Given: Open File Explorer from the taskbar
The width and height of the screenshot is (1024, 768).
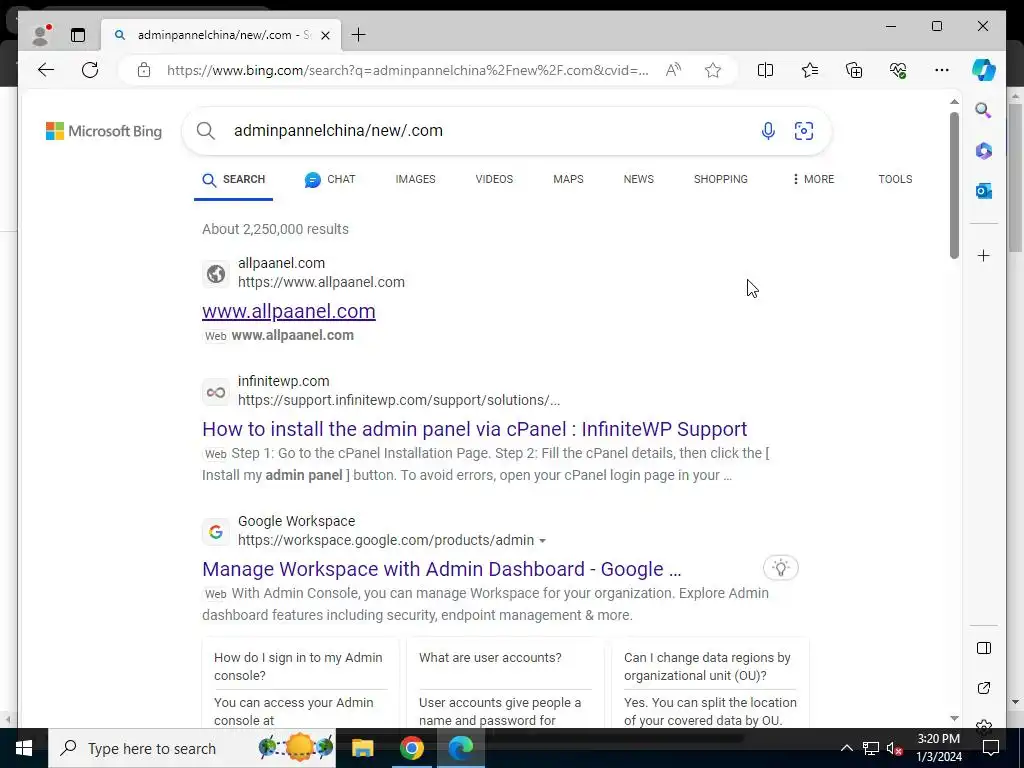Looking at the screenshot, I should pos(362,748).
